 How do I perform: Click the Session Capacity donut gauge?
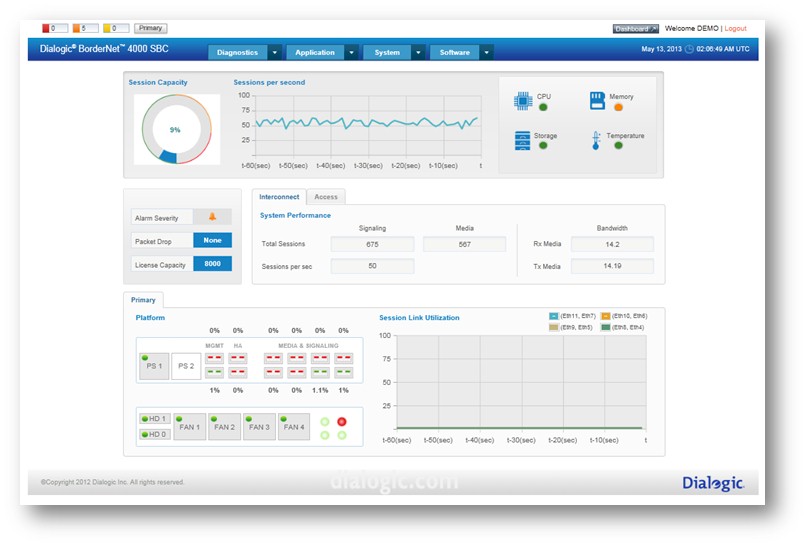click(x=175, y=129)
